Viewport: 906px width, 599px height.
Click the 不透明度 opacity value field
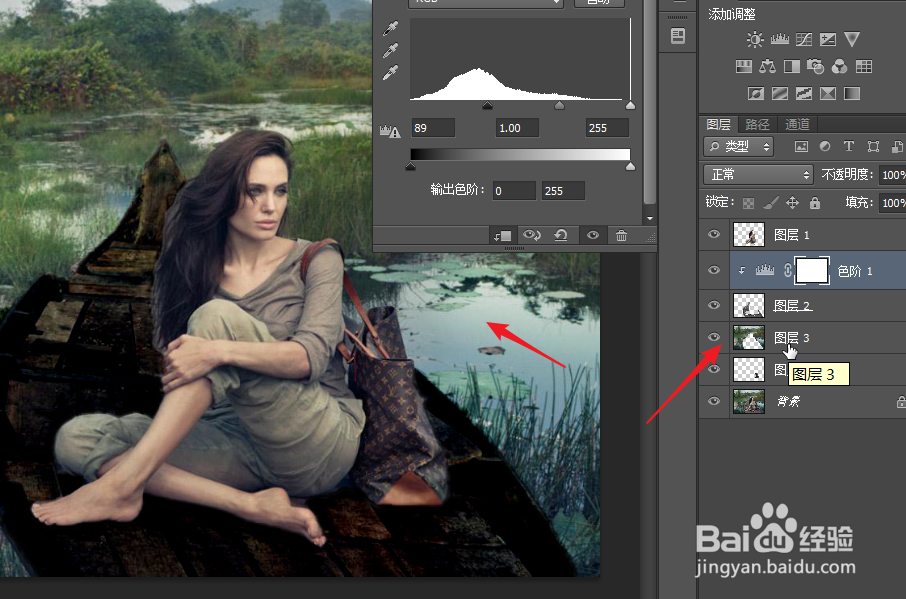[893, 174]
